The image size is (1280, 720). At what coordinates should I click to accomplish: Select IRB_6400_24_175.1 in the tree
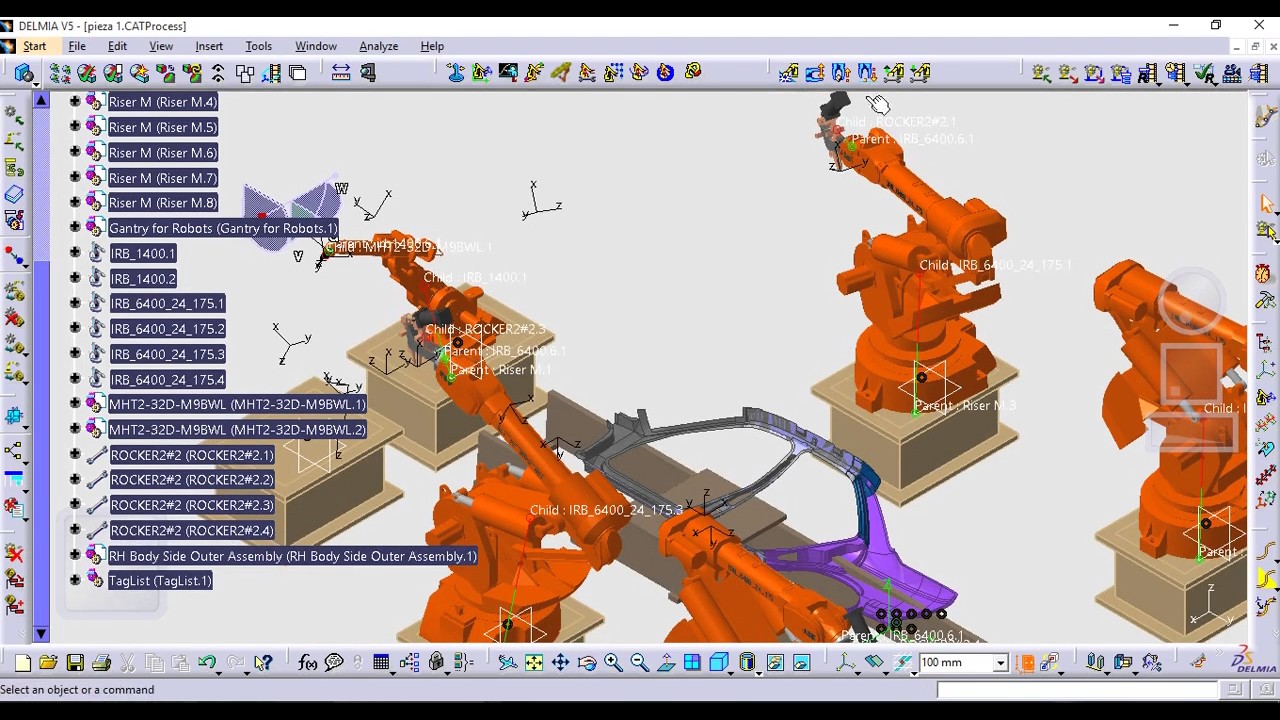pyautogui.click(x=167, y=304)
